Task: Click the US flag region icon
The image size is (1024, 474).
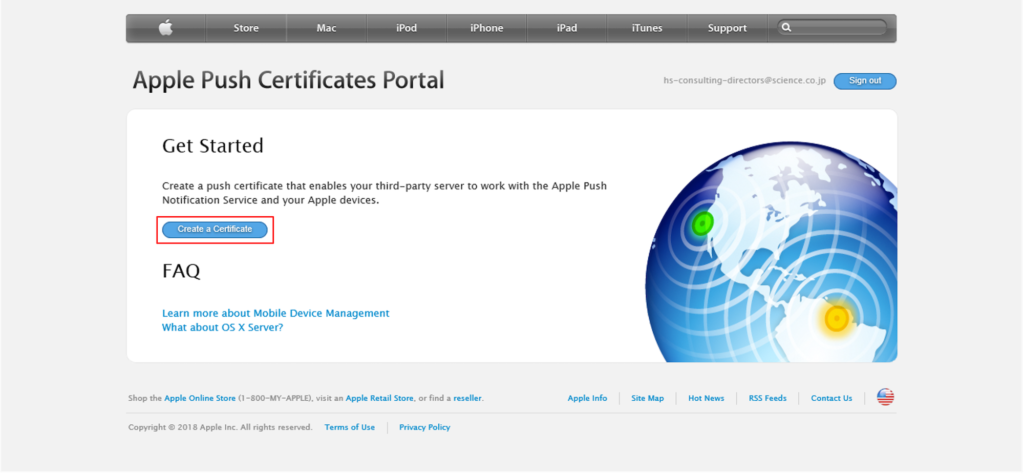Action: [x=885, y=397]
